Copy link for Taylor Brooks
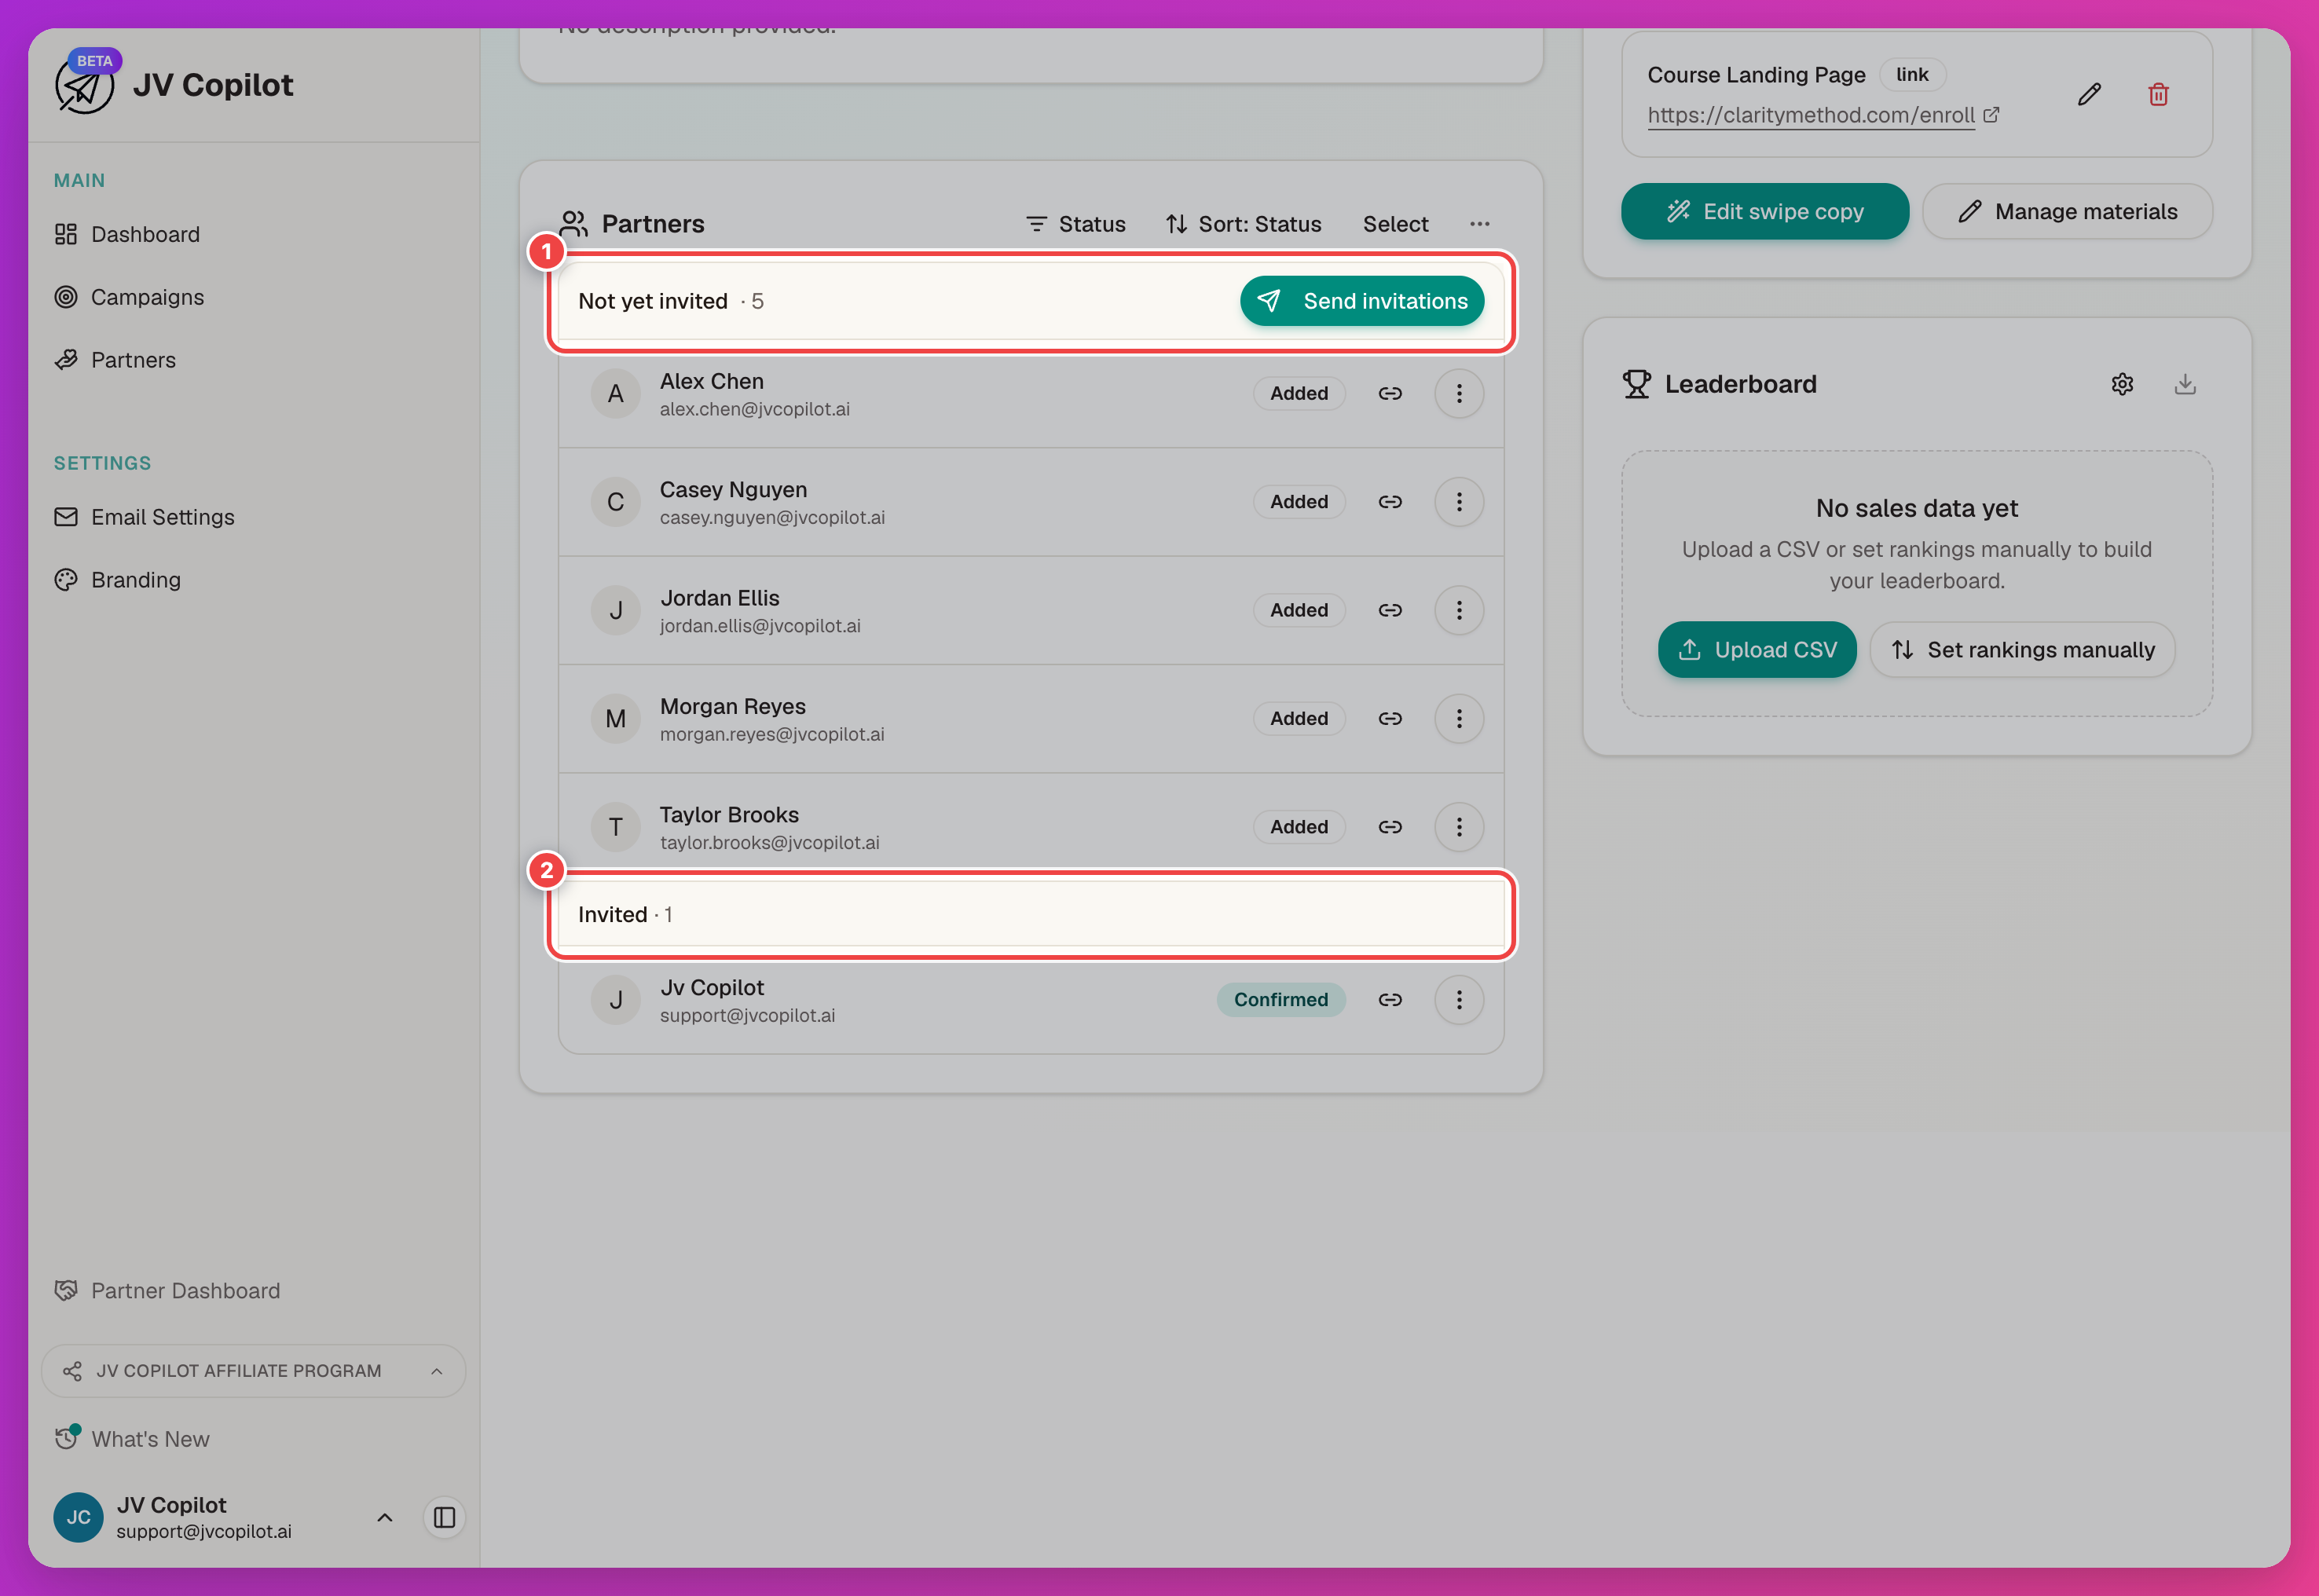Screen dimensions: 2319x1596 (x=1390, y=827)
